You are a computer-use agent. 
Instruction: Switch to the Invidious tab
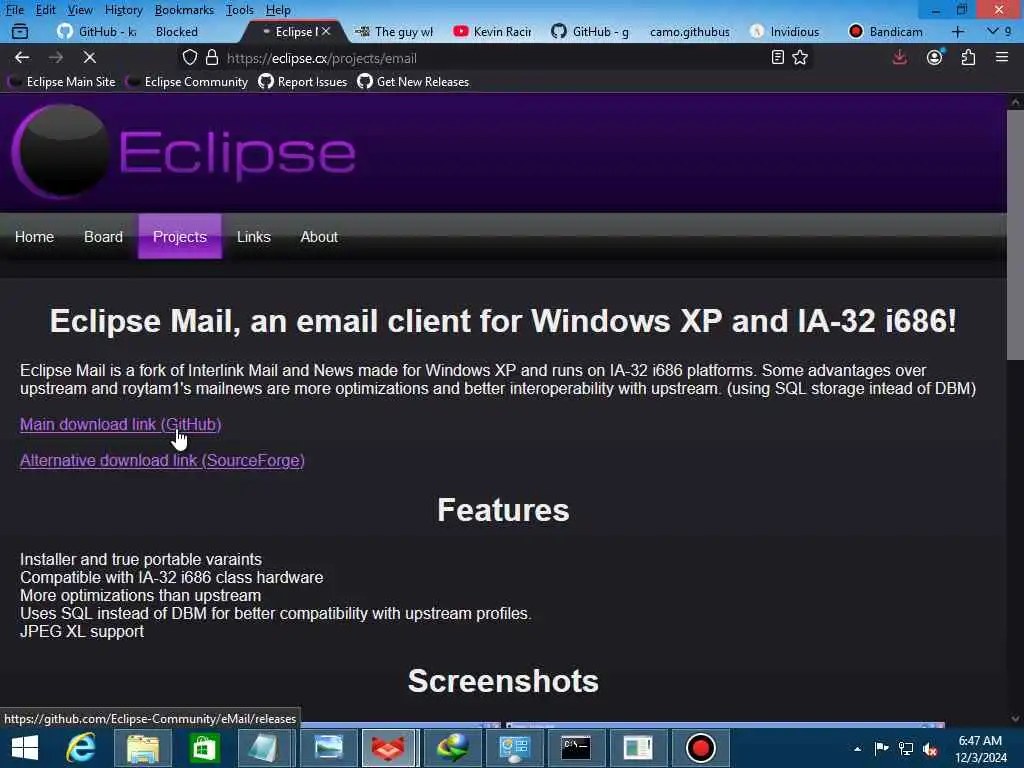[787, 31]
